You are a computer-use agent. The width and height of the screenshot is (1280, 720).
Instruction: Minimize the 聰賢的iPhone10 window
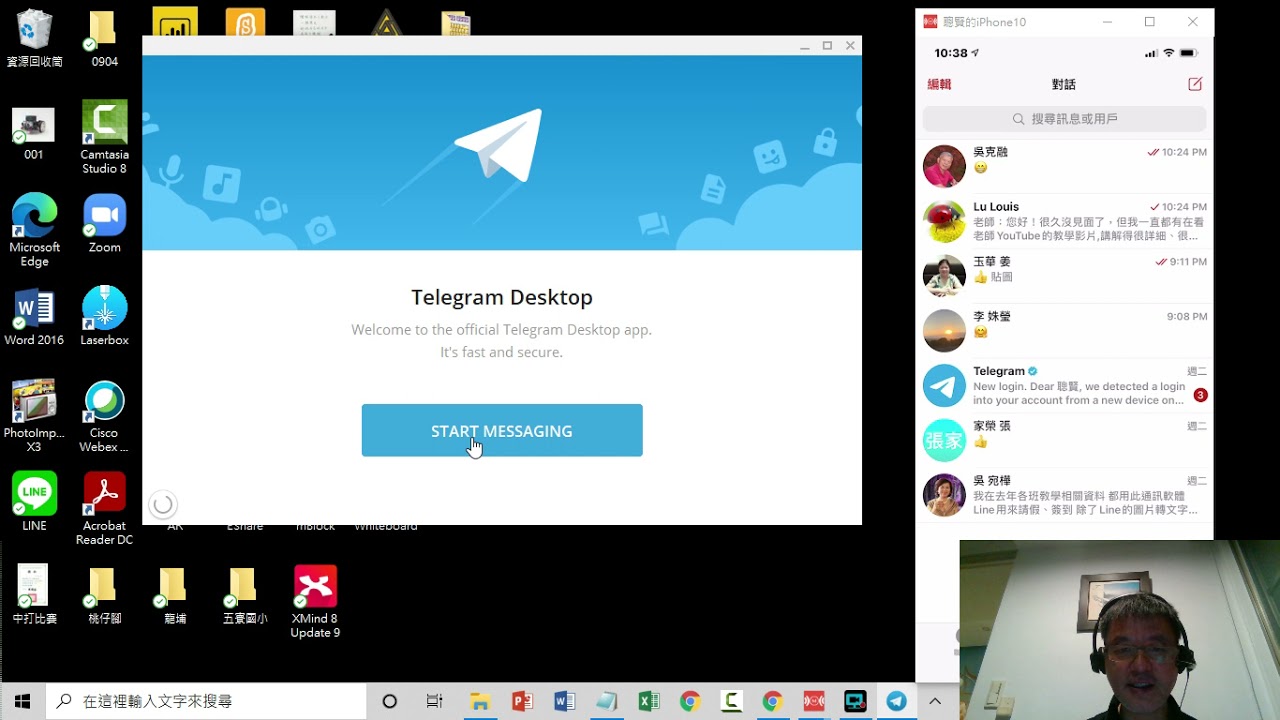click(x=1107, y=22)
